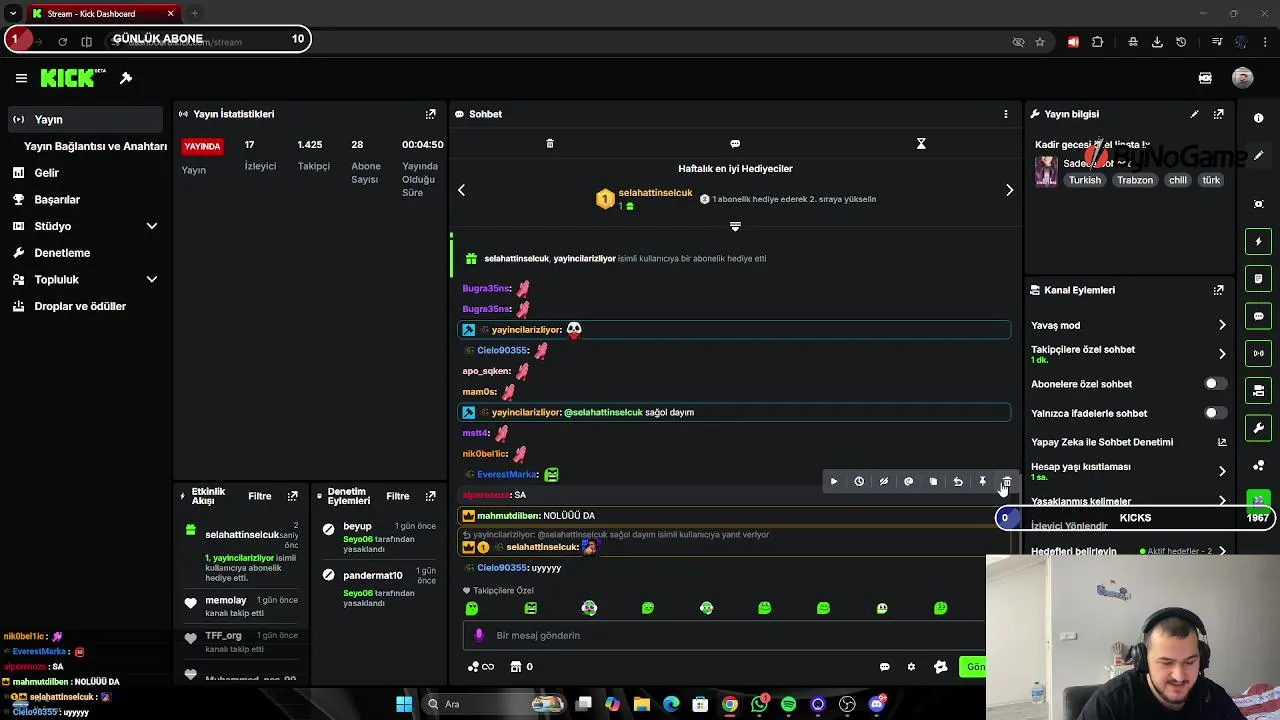Click the username selahattinselcuk in the gifter leaderboard

coord(655,192)
